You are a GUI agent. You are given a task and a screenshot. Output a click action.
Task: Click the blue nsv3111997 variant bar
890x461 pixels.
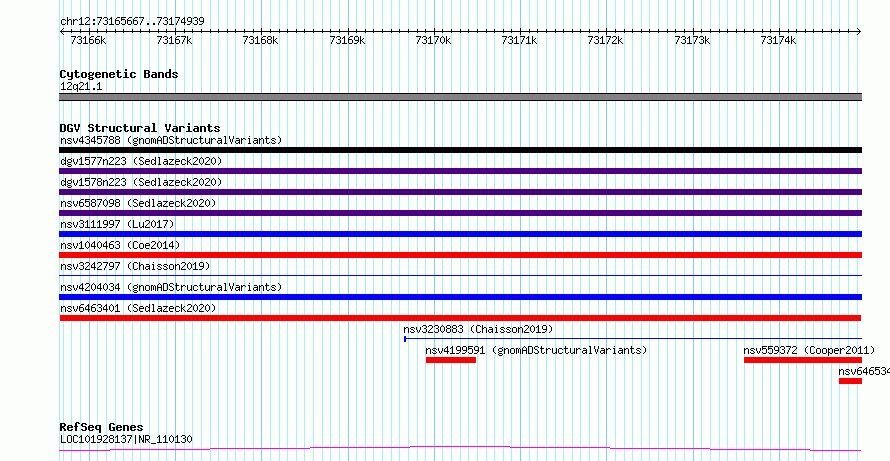click(x=460, y=234)
